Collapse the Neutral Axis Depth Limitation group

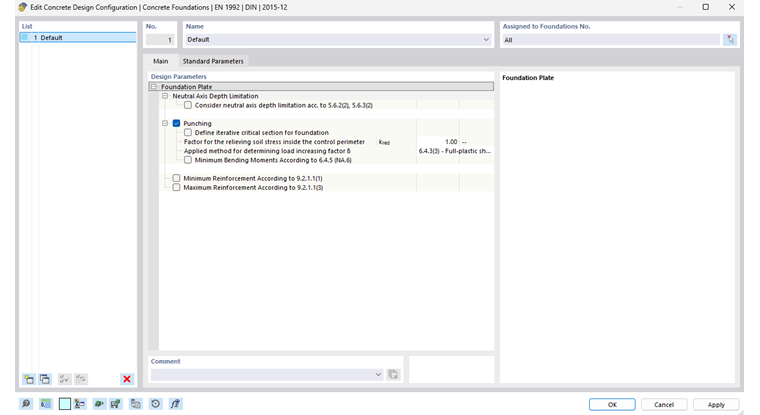[x=165, y=96]
